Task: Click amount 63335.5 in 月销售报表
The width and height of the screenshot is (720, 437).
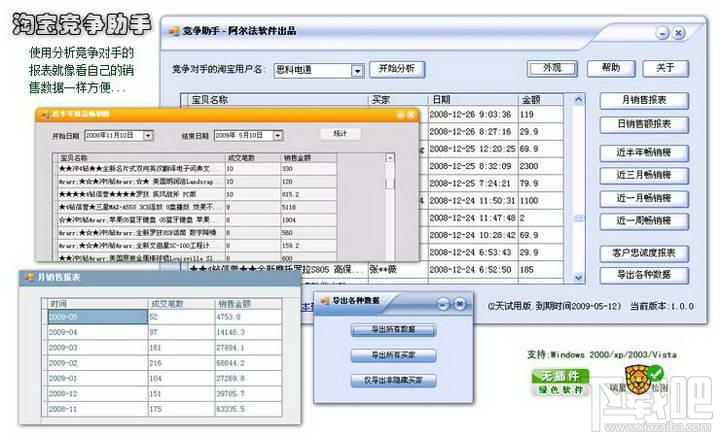Action: (x=248, y=409)
